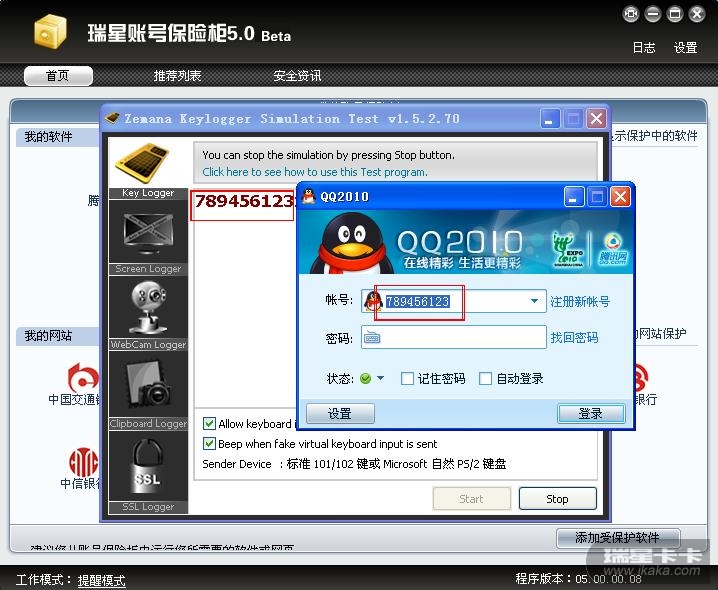This screenshot has width=718, height=590.
Task: Click the QQ 登录 login button
Action: coord(591,414)
